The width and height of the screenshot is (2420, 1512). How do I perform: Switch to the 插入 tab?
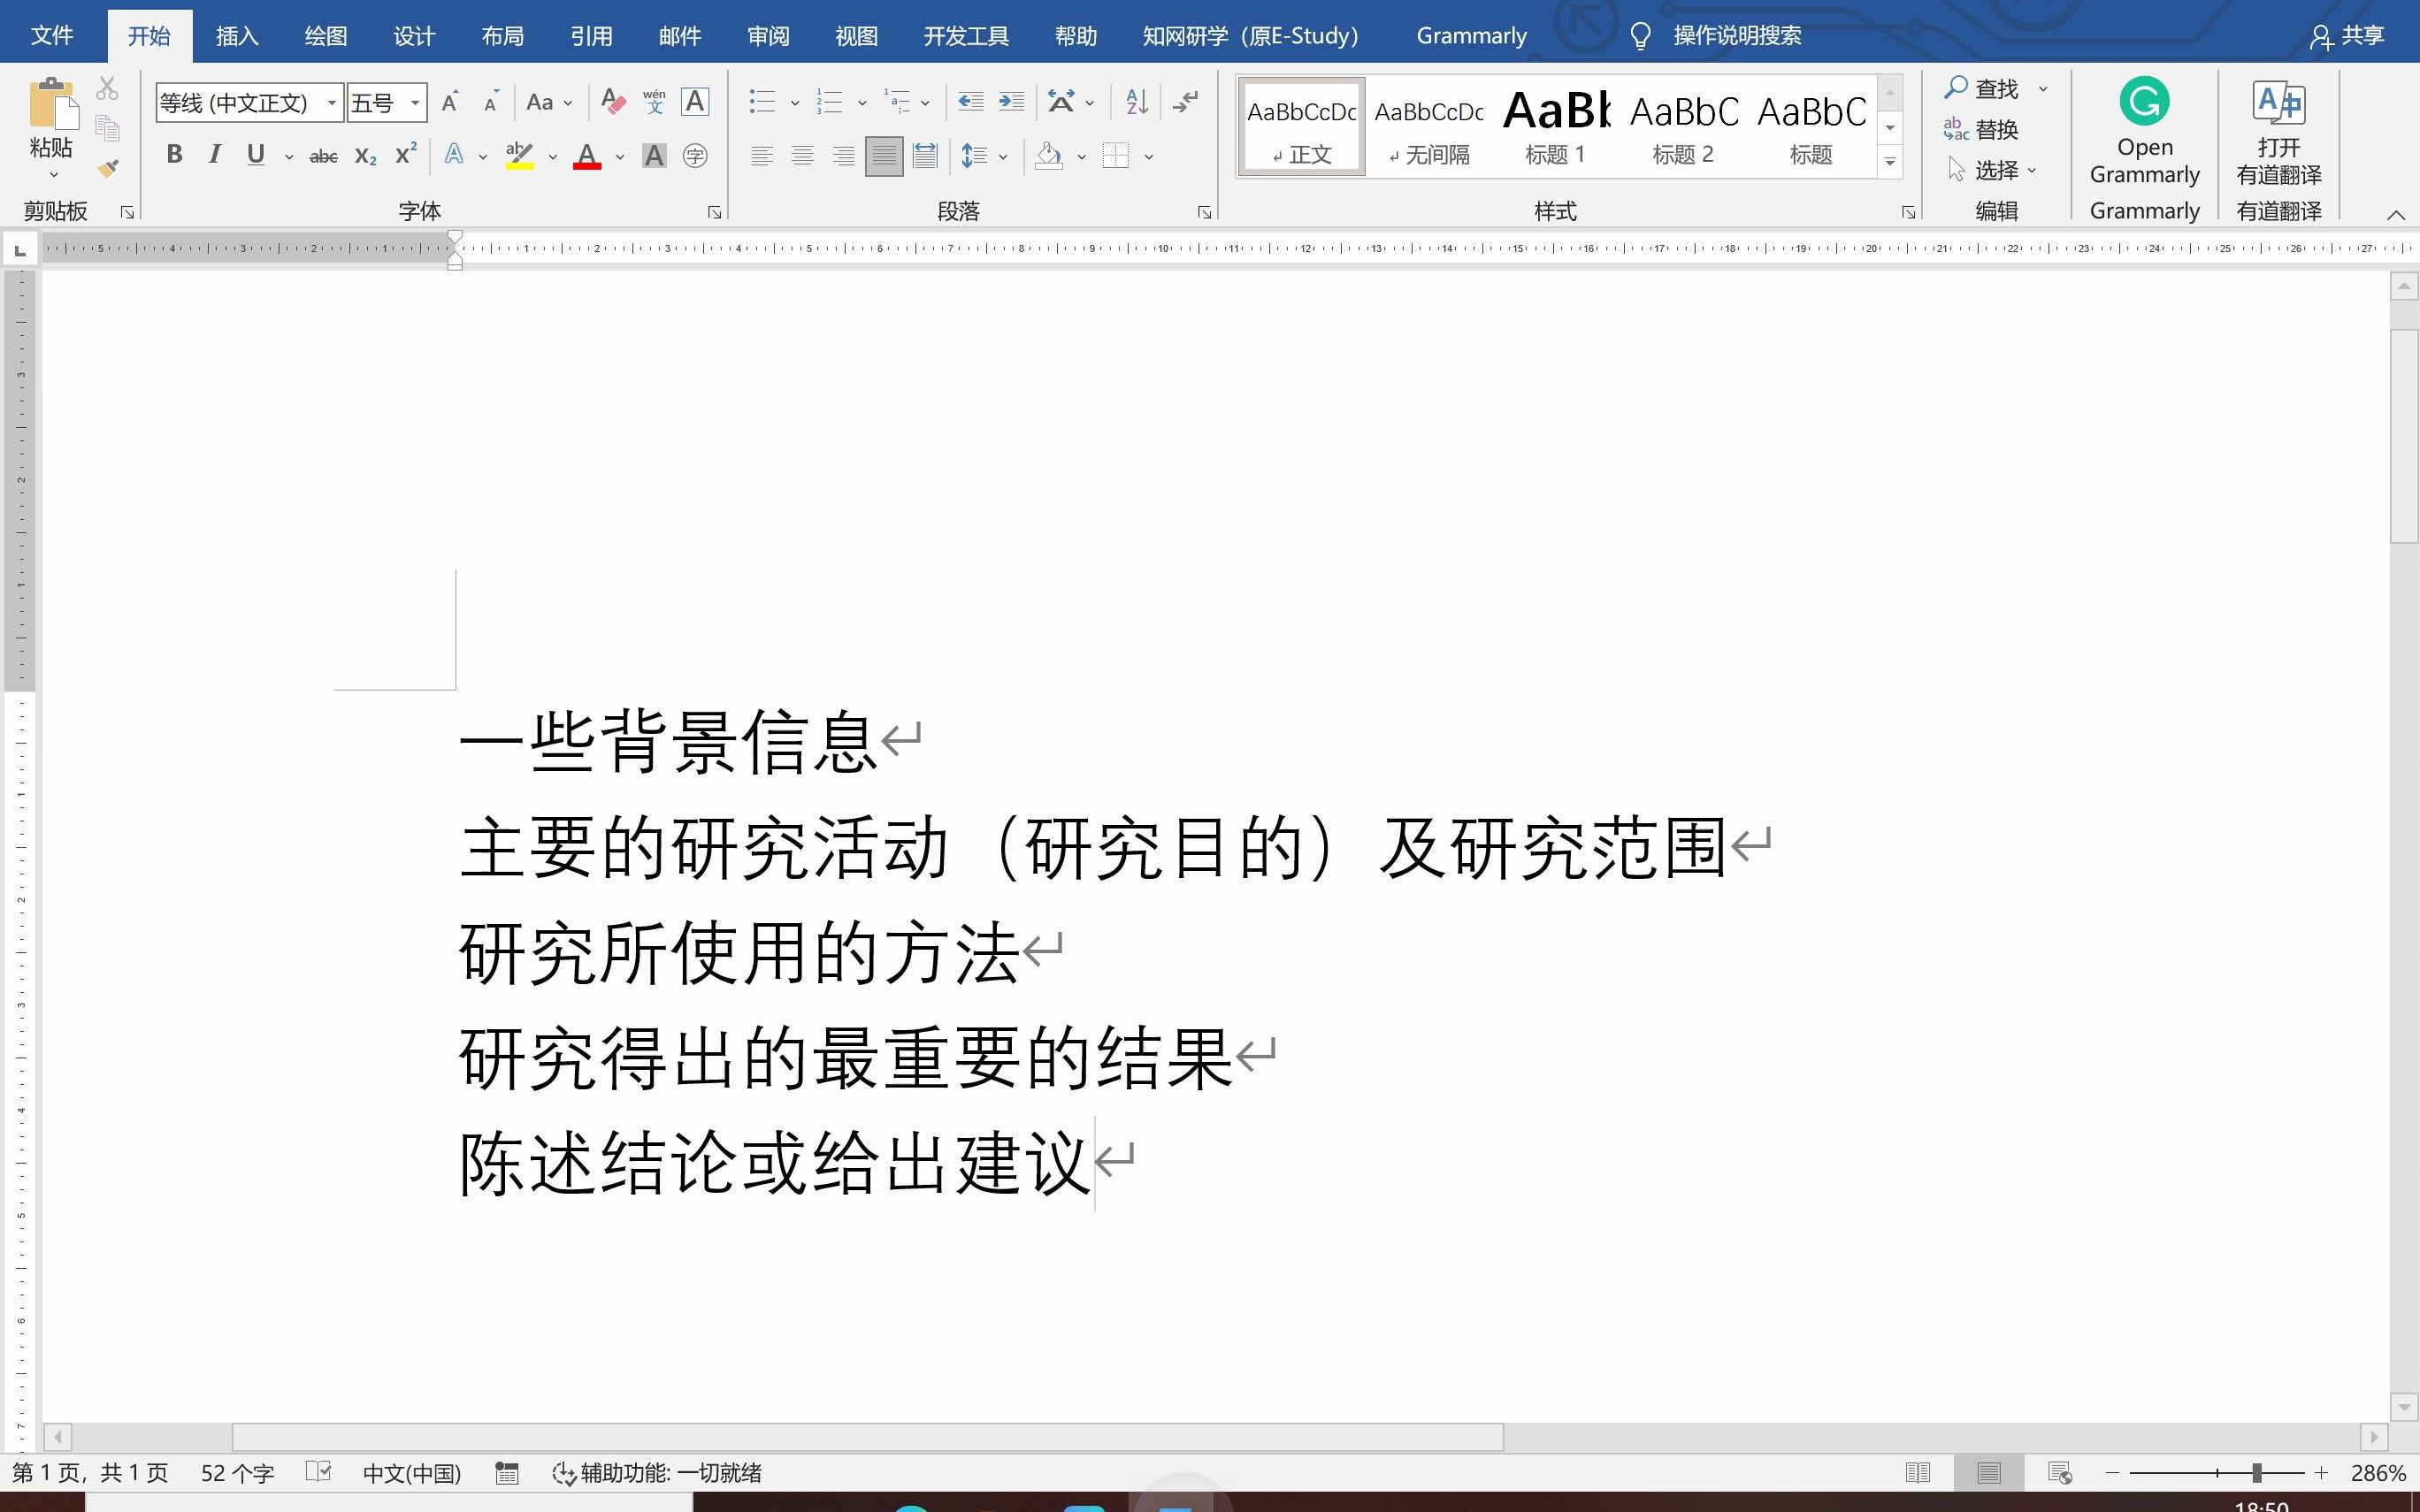[237, 36]
